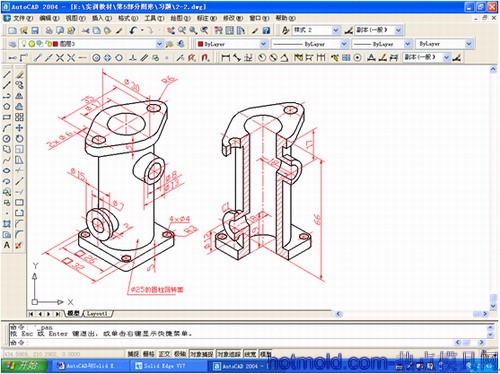Select the Line tool in draw toolbar

click(x=7, y=75)
